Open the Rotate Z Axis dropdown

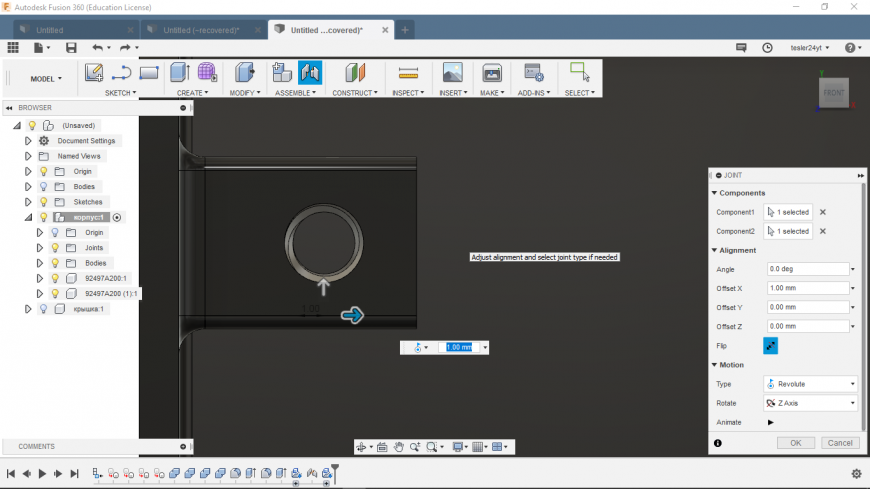810,403
